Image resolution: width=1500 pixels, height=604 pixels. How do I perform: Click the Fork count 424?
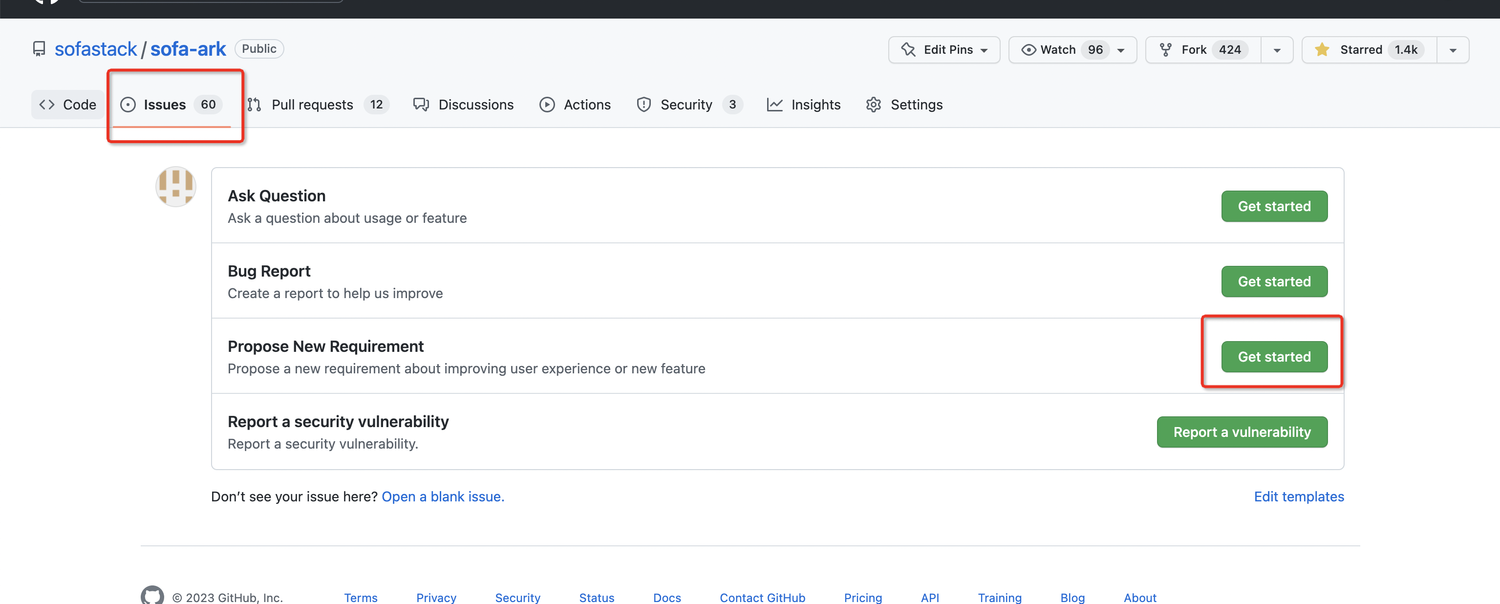1230,49
